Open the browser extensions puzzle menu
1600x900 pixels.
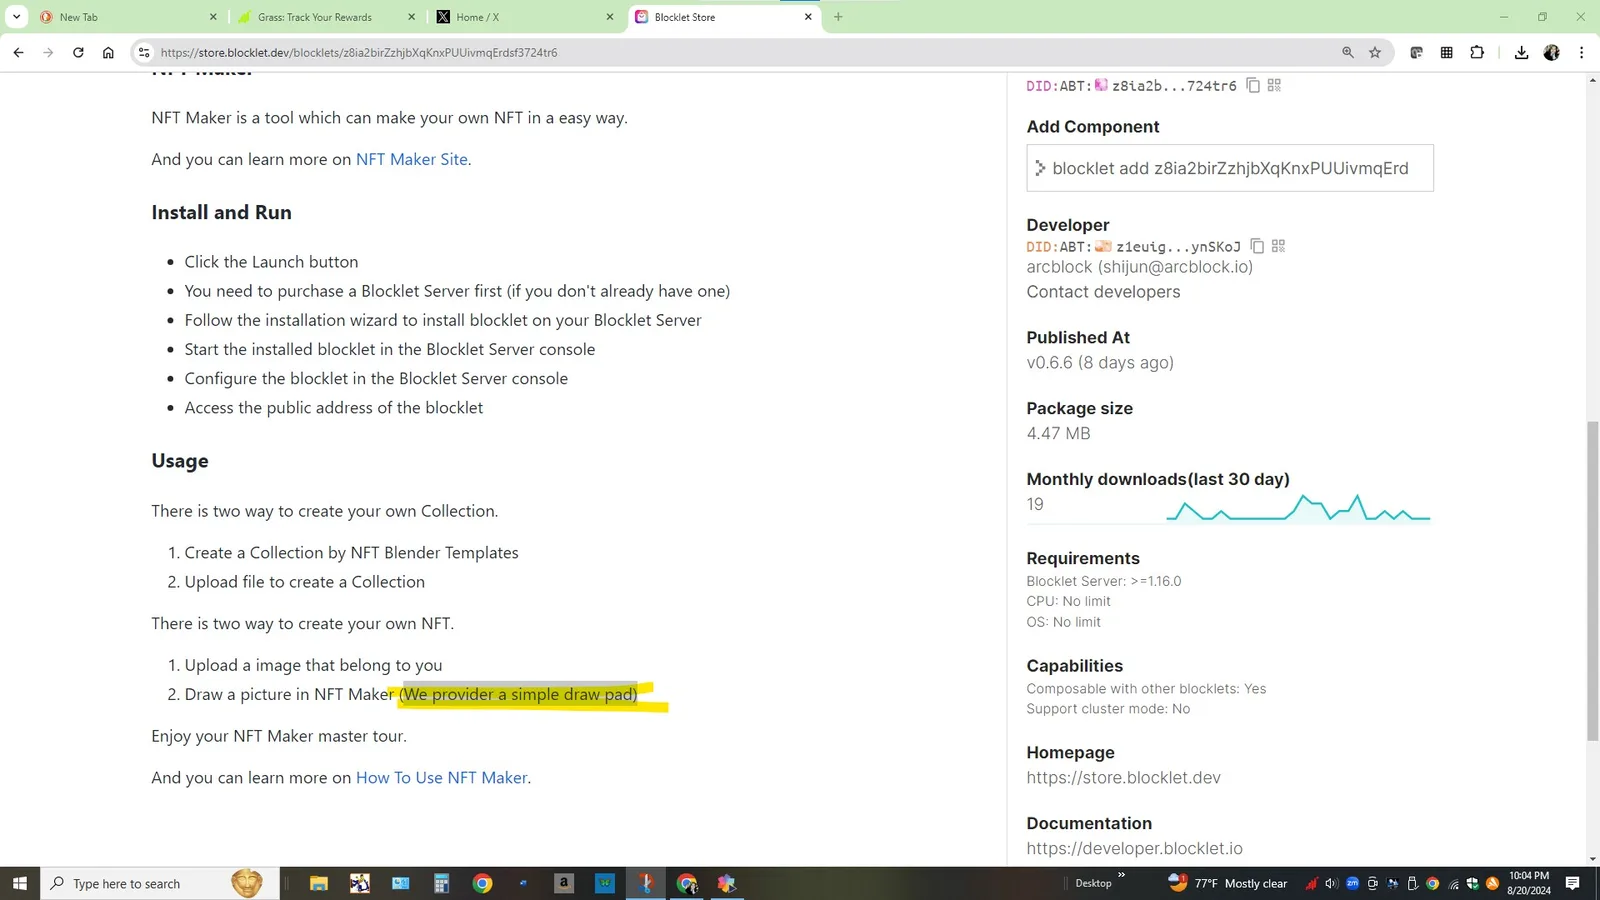point(1477,52)
